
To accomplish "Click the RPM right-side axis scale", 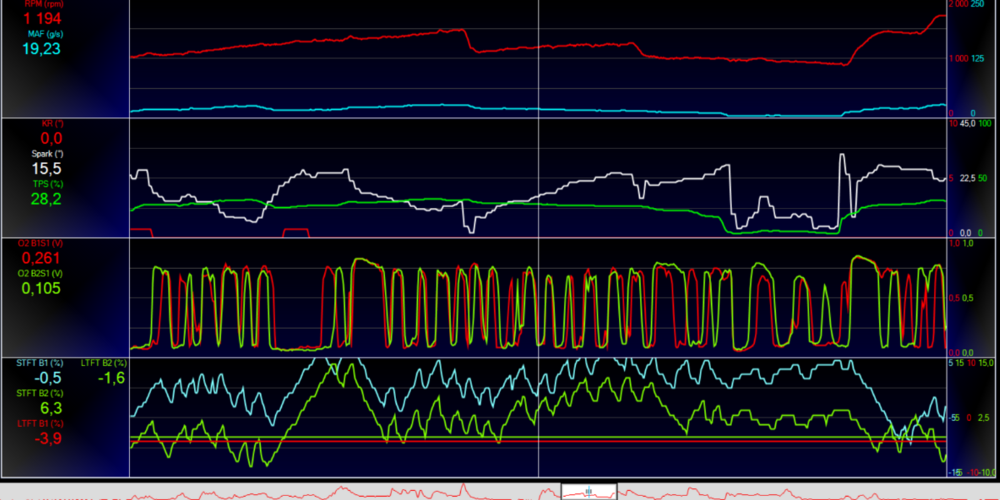I will coord(971,59).
